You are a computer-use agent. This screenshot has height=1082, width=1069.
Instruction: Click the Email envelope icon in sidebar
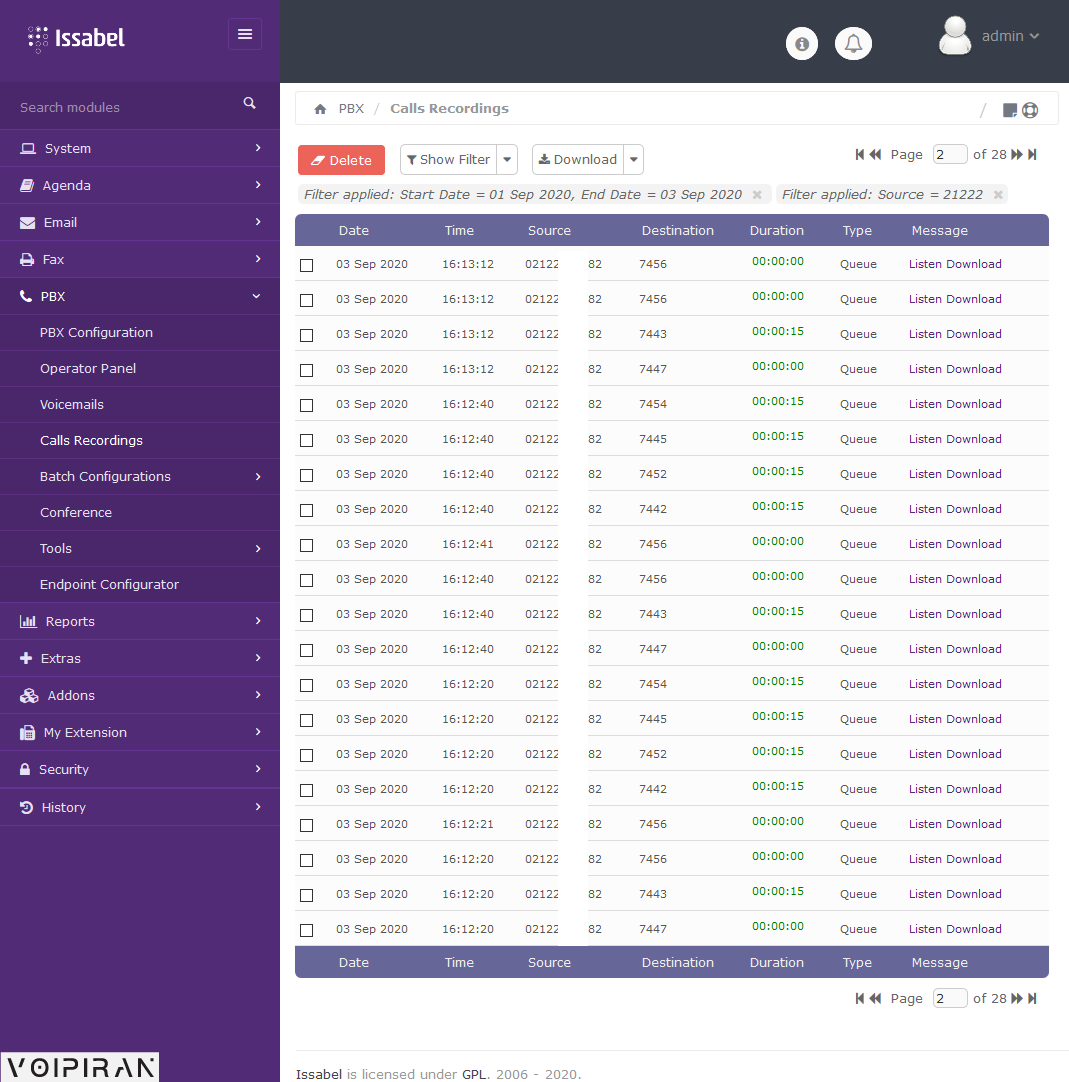28,223
